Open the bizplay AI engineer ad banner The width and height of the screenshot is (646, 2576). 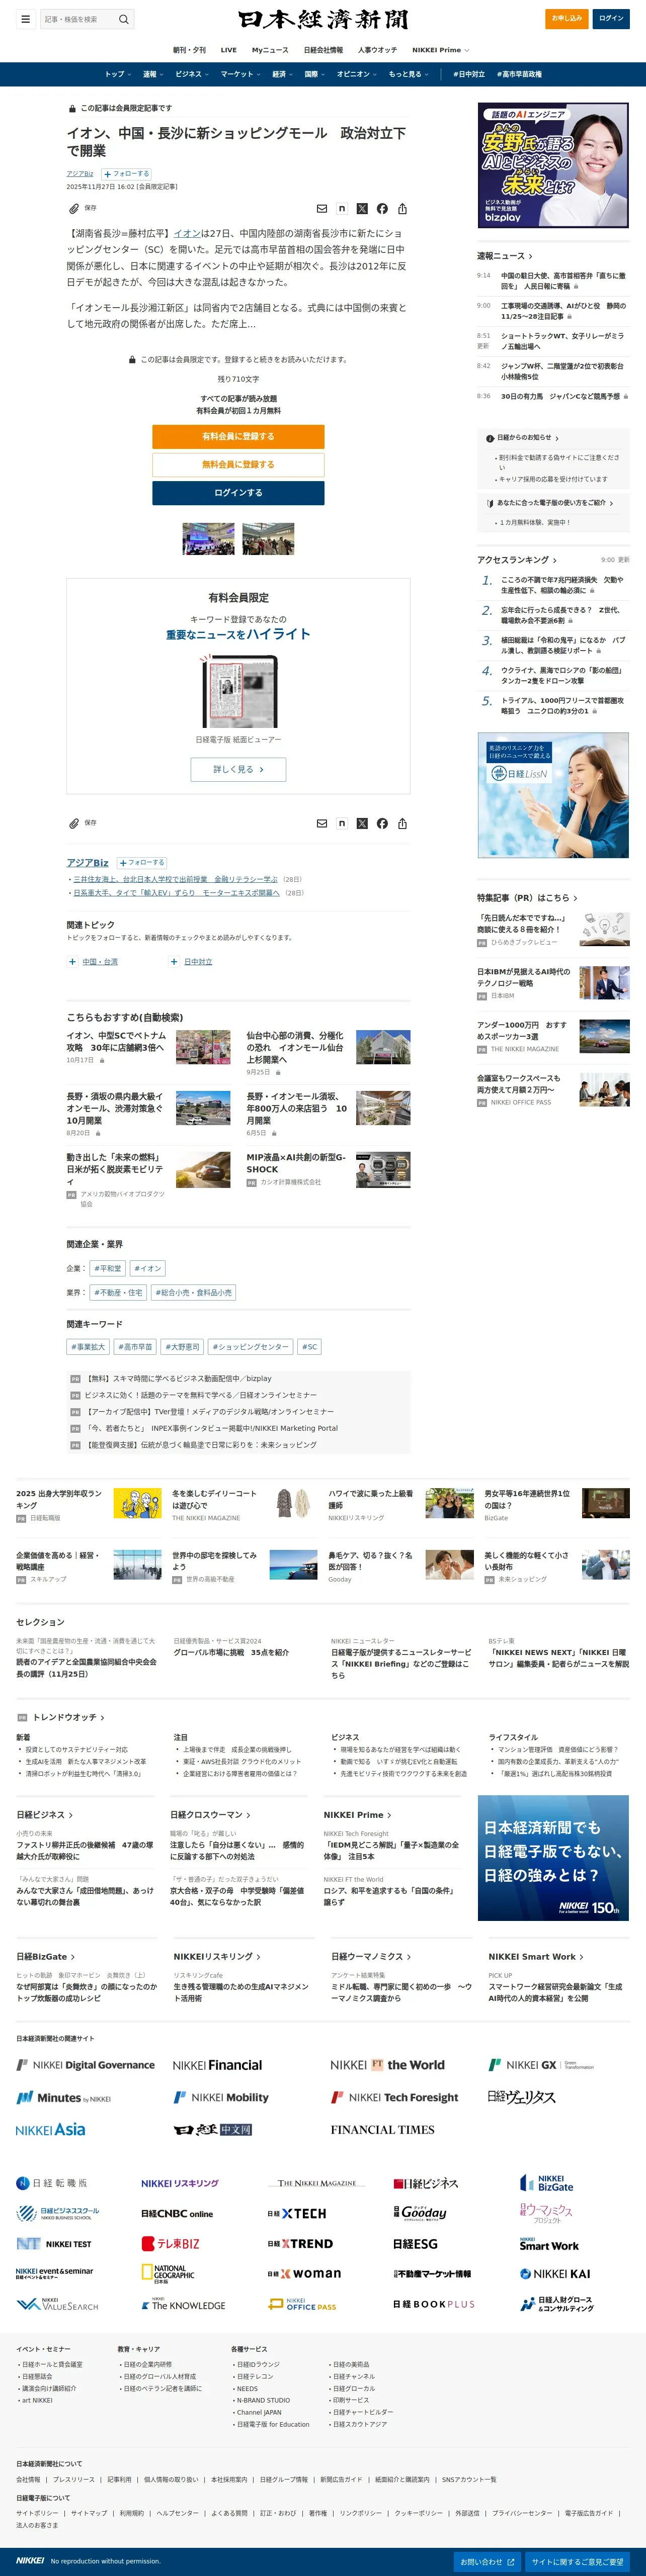(553, 165)
